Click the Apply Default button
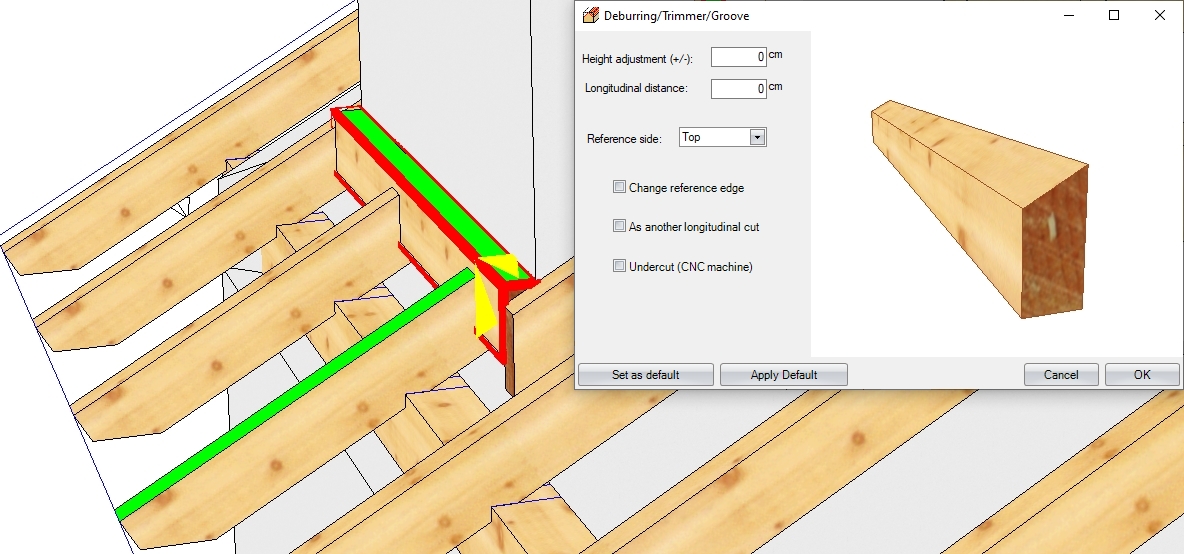 tap(784, 375)
